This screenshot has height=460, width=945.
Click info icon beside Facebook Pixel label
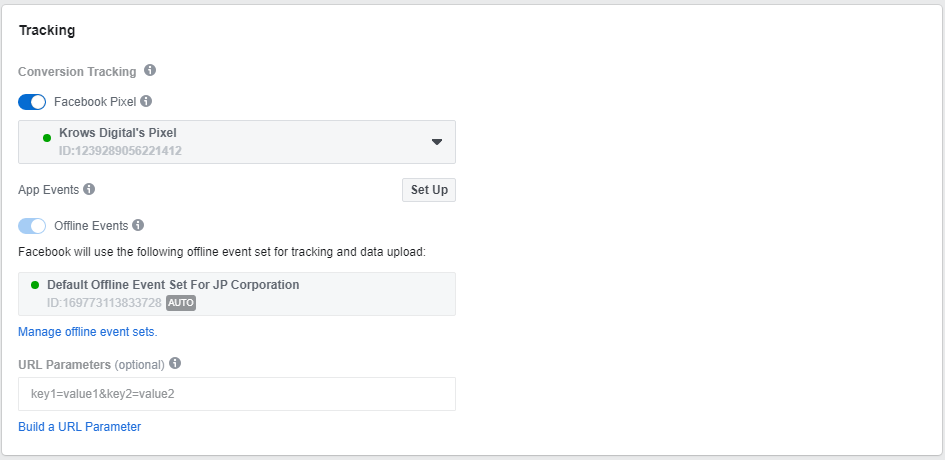(146, 101)
